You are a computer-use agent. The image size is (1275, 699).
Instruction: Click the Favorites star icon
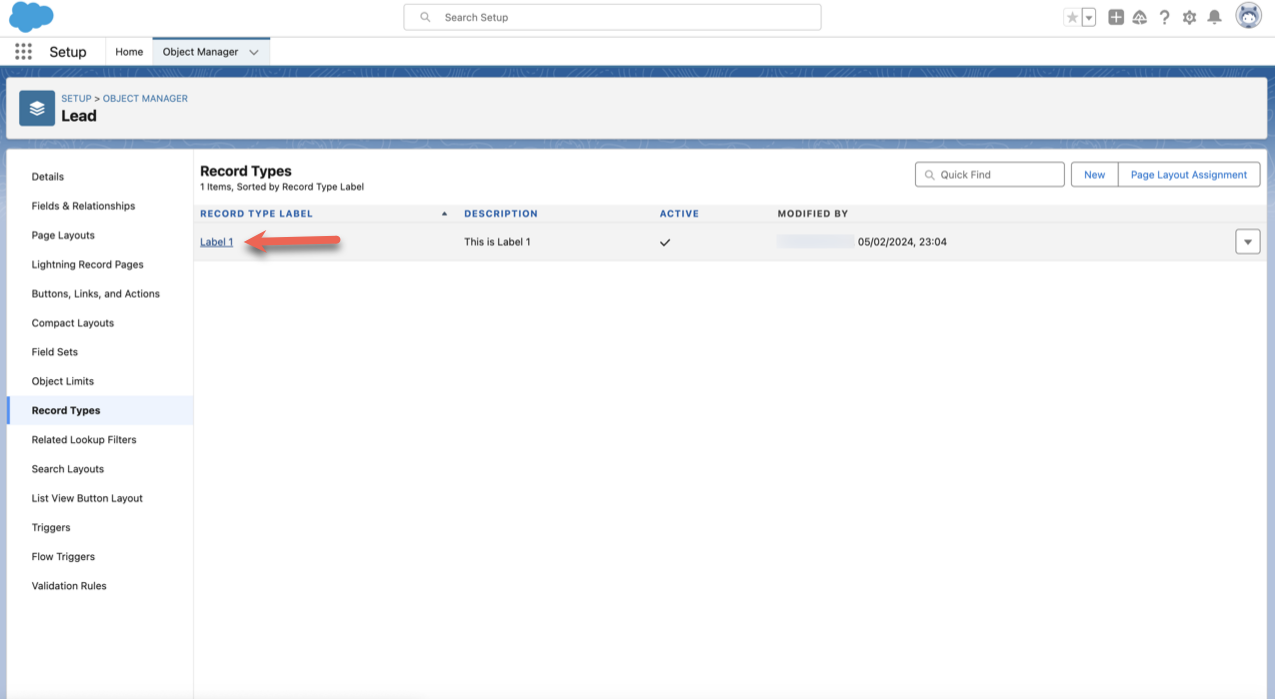pyautogui.click(x=1072, y=17)
